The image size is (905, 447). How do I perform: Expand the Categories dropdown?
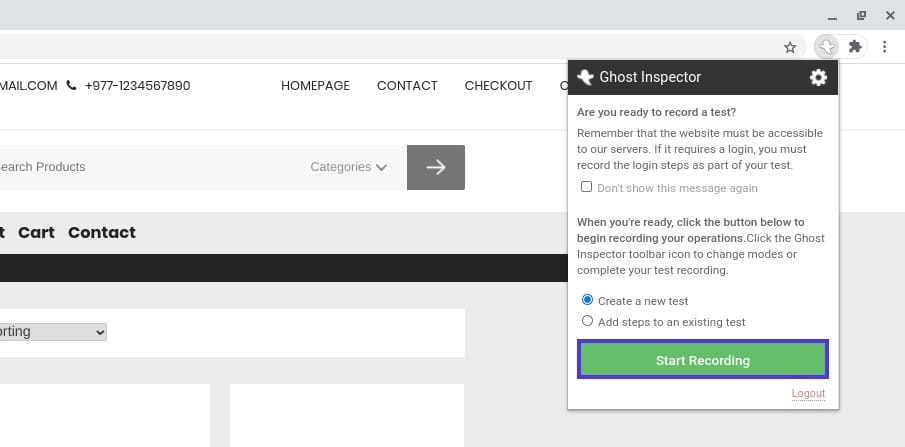348,167
